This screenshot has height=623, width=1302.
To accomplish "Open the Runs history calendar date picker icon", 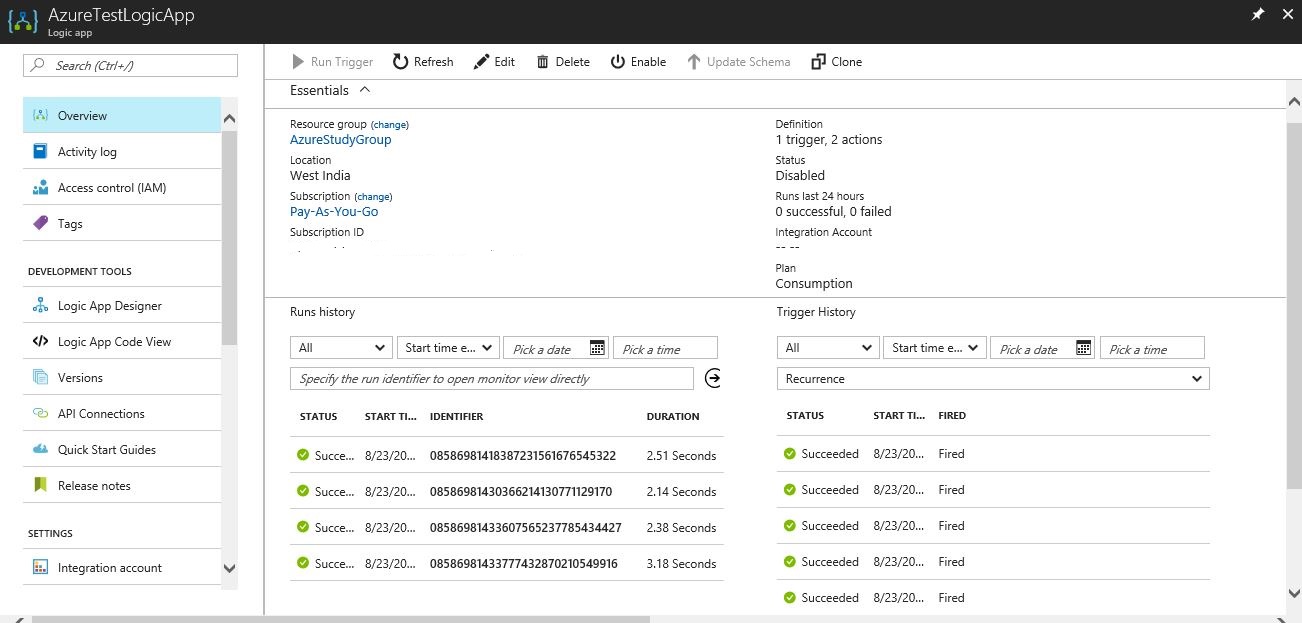I will [x=597, y=348].
